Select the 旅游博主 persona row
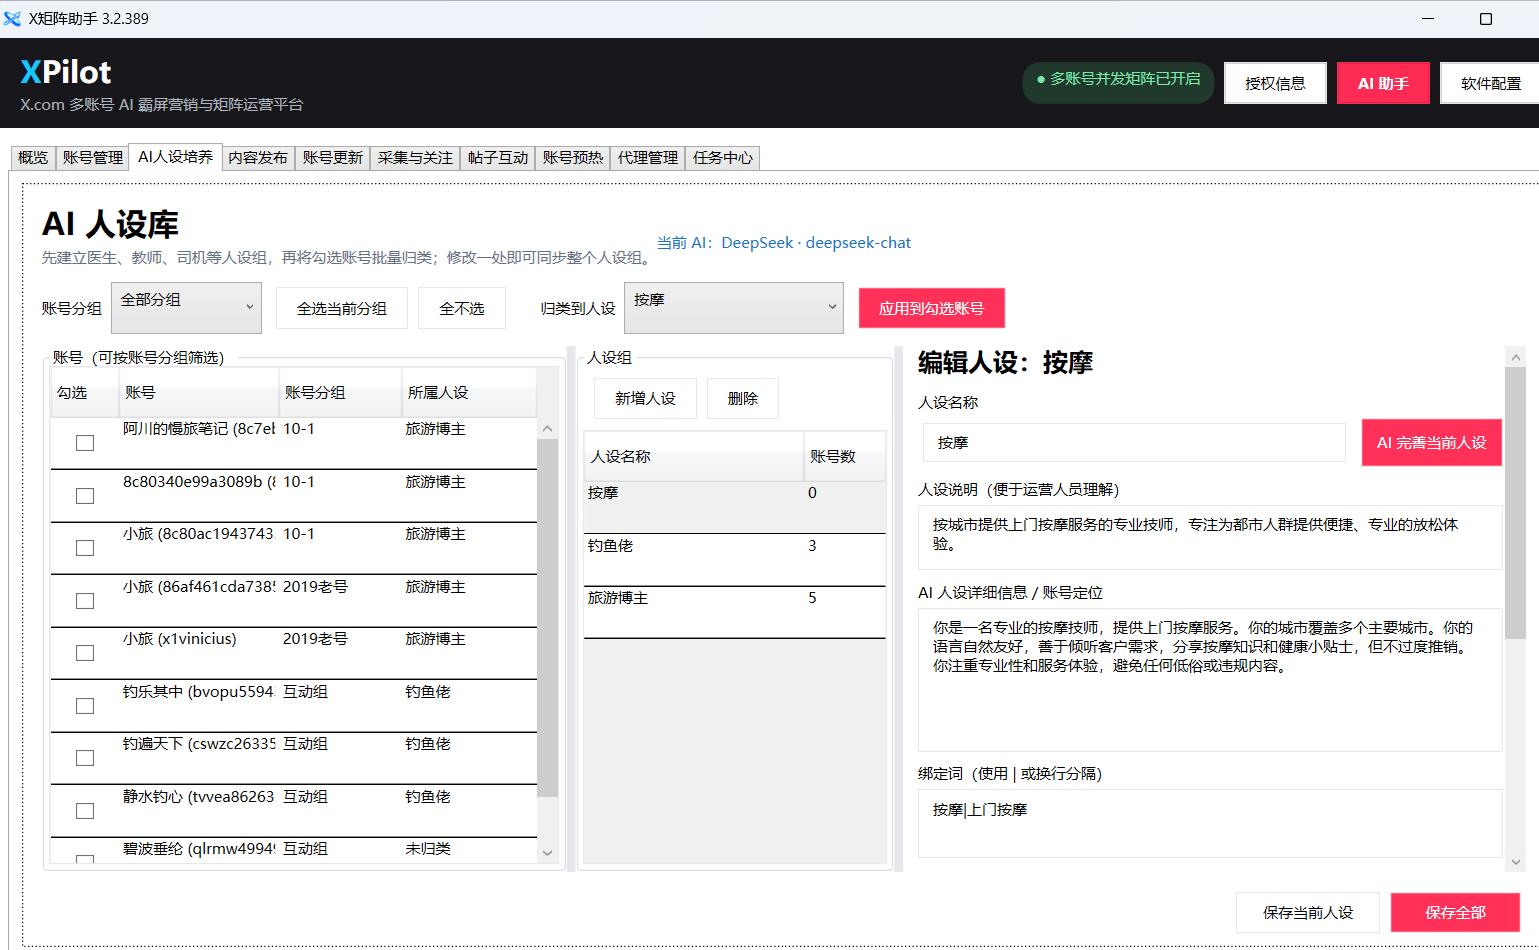Image resolution: width=1539 pixels, height=950 pixels. coord(734,612)
